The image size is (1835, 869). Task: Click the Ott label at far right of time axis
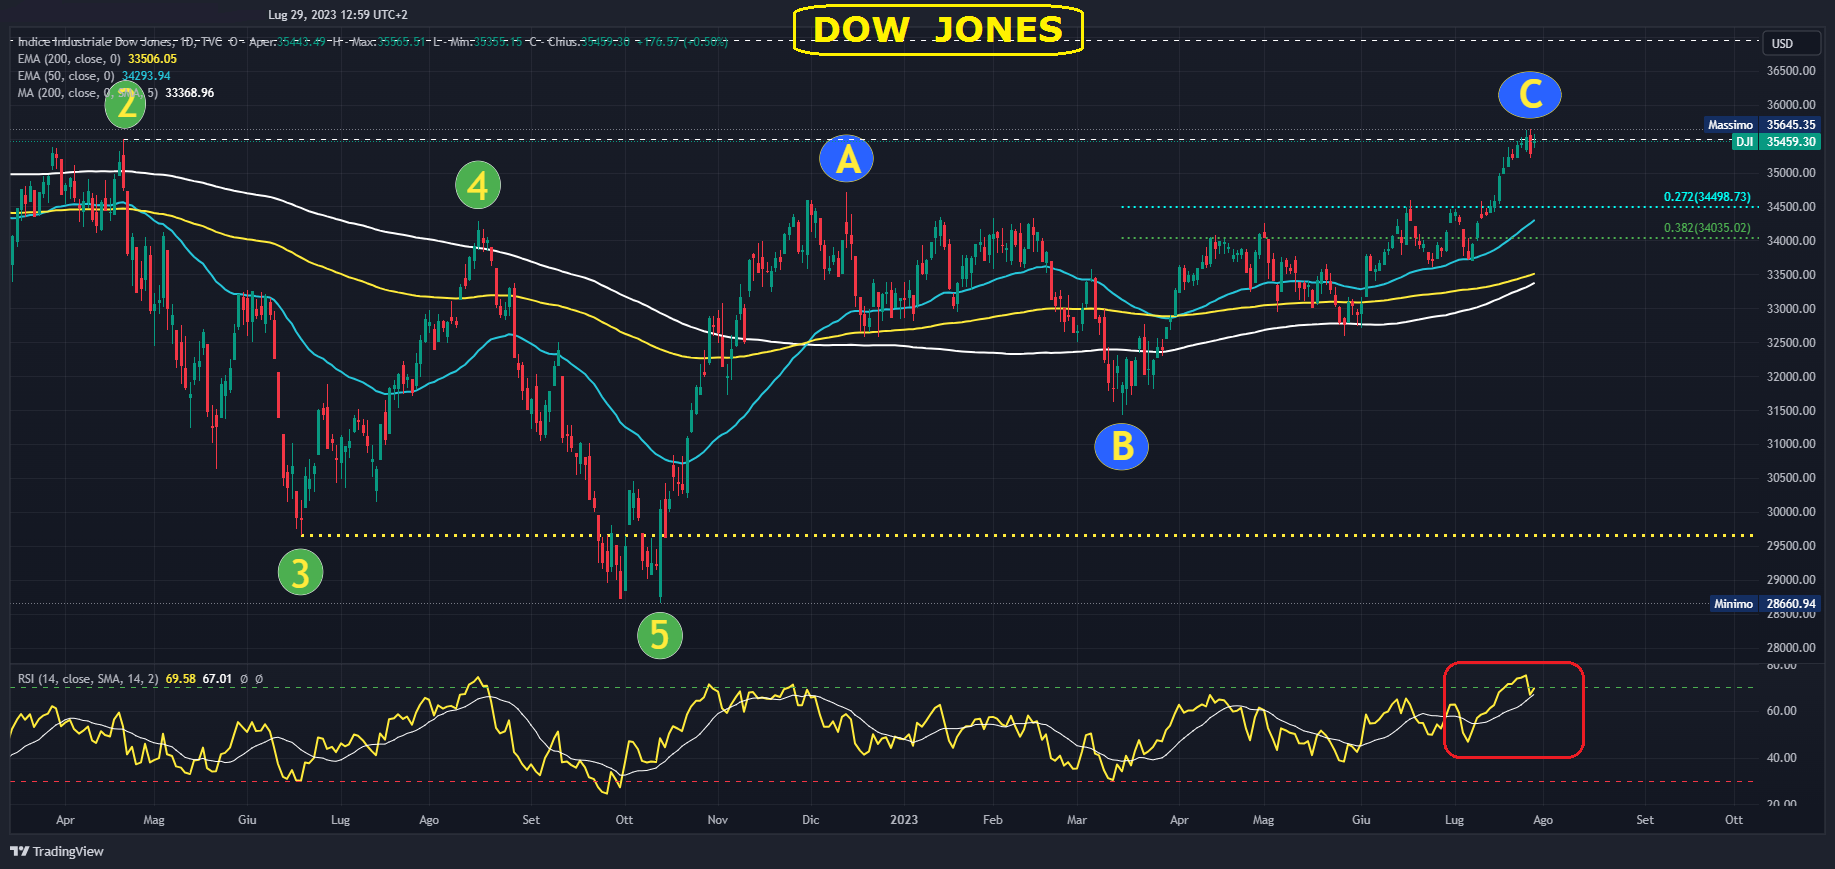click(1734, 820)
